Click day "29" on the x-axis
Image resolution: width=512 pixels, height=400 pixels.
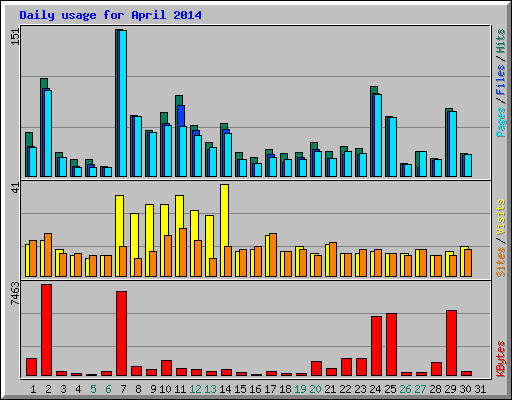coord(450,389)
